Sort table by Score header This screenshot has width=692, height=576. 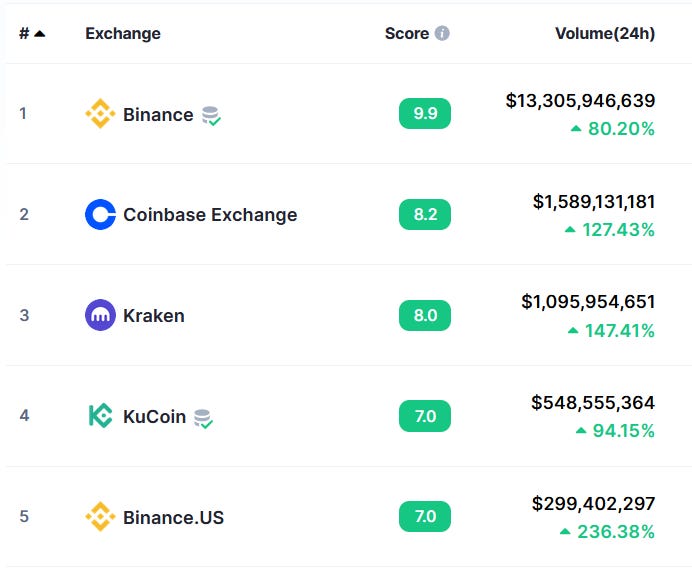point(406,33)
